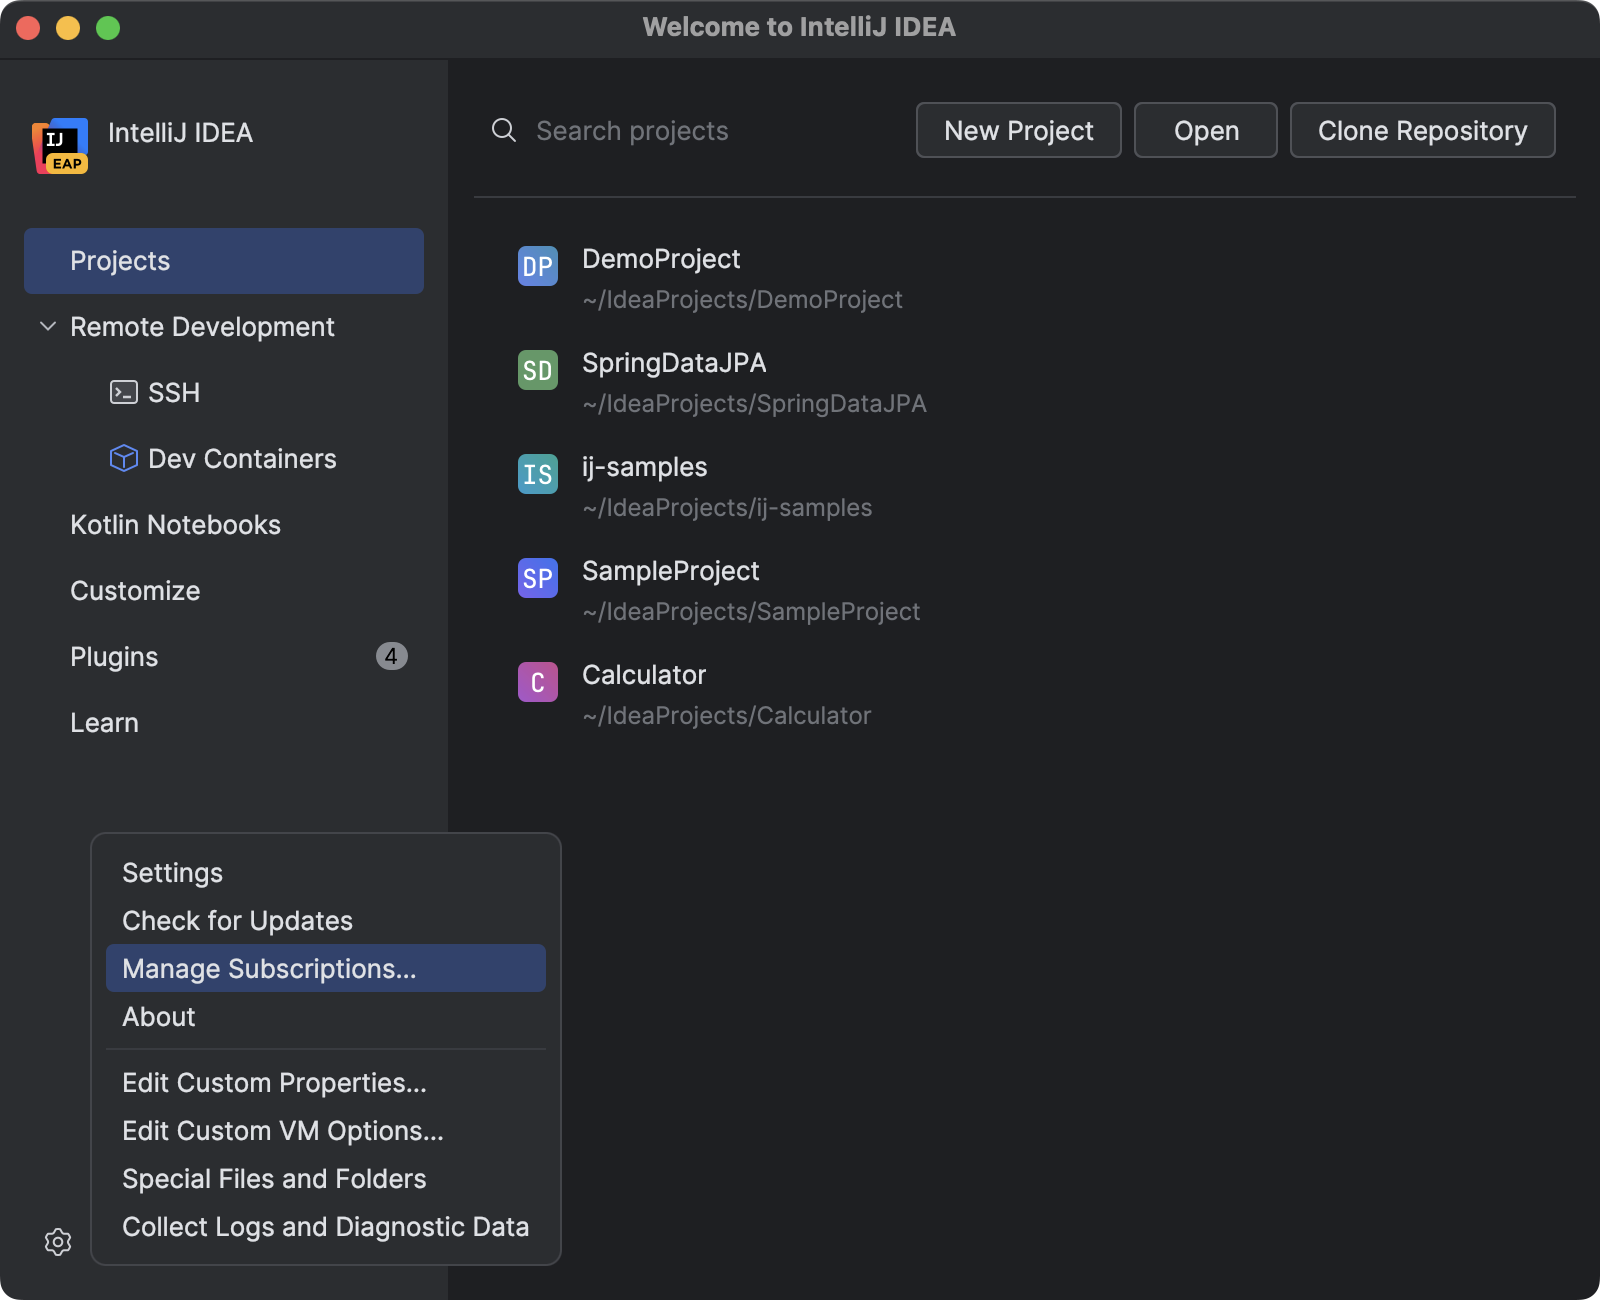Click the Clone Repository button
The height and width of the screenshot is (1300, 1600).
(x=1422, y=130)
